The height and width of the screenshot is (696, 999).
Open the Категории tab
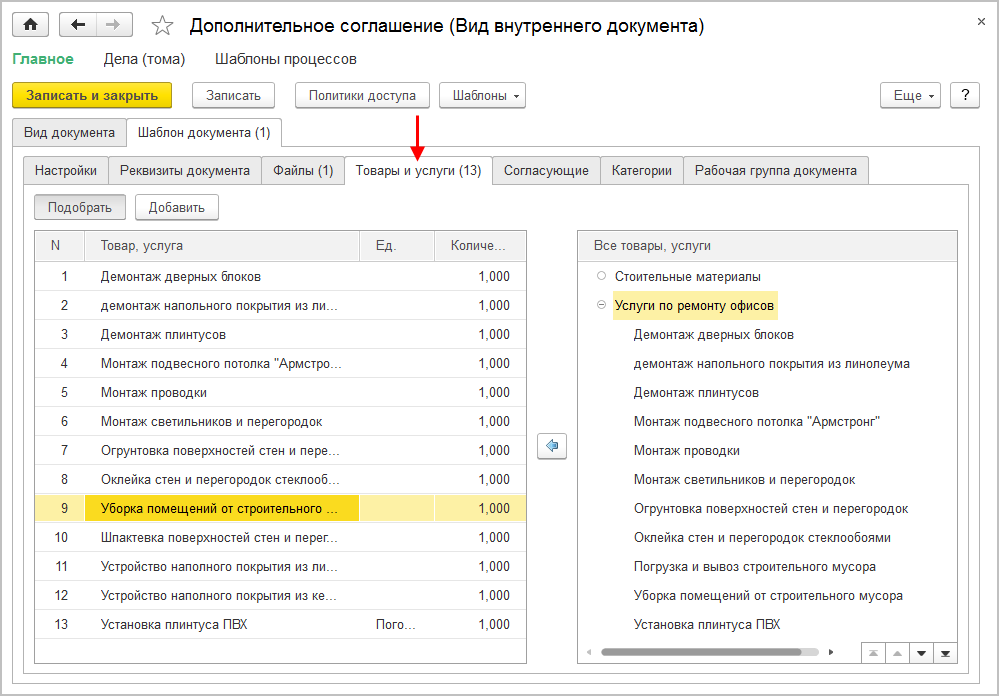coord(642,170)
